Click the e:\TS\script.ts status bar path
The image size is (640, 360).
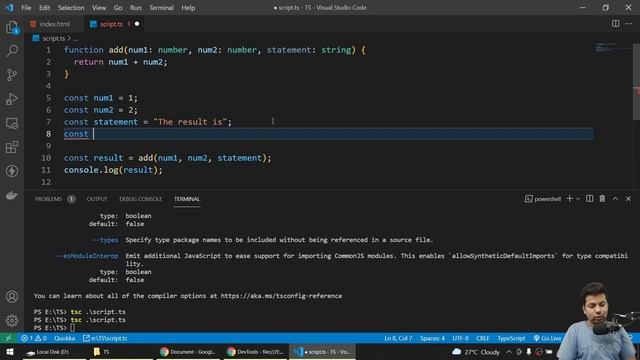click(105, 338)
